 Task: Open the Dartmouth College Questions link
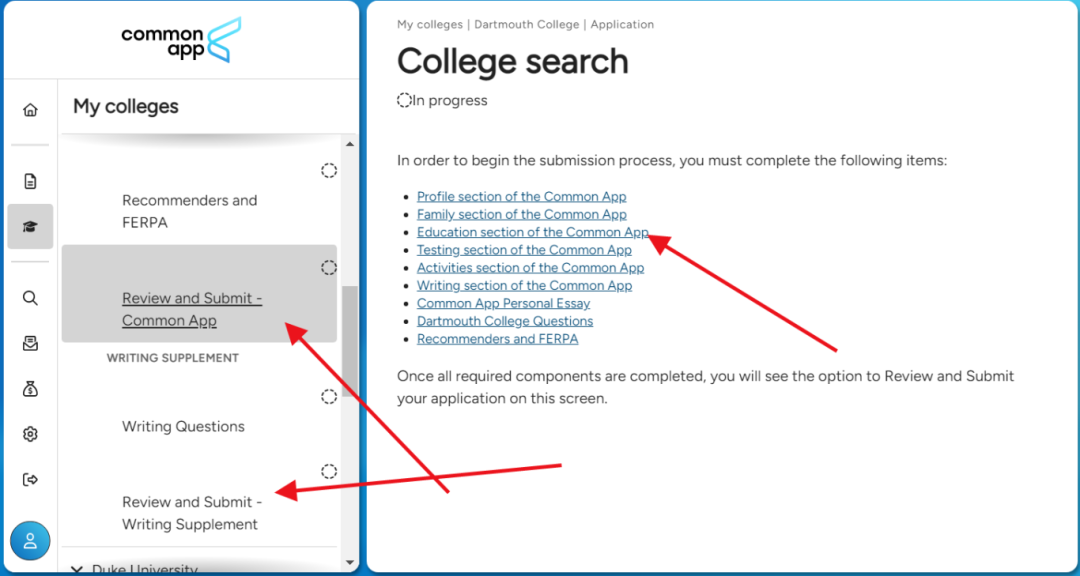click(504, 321)
